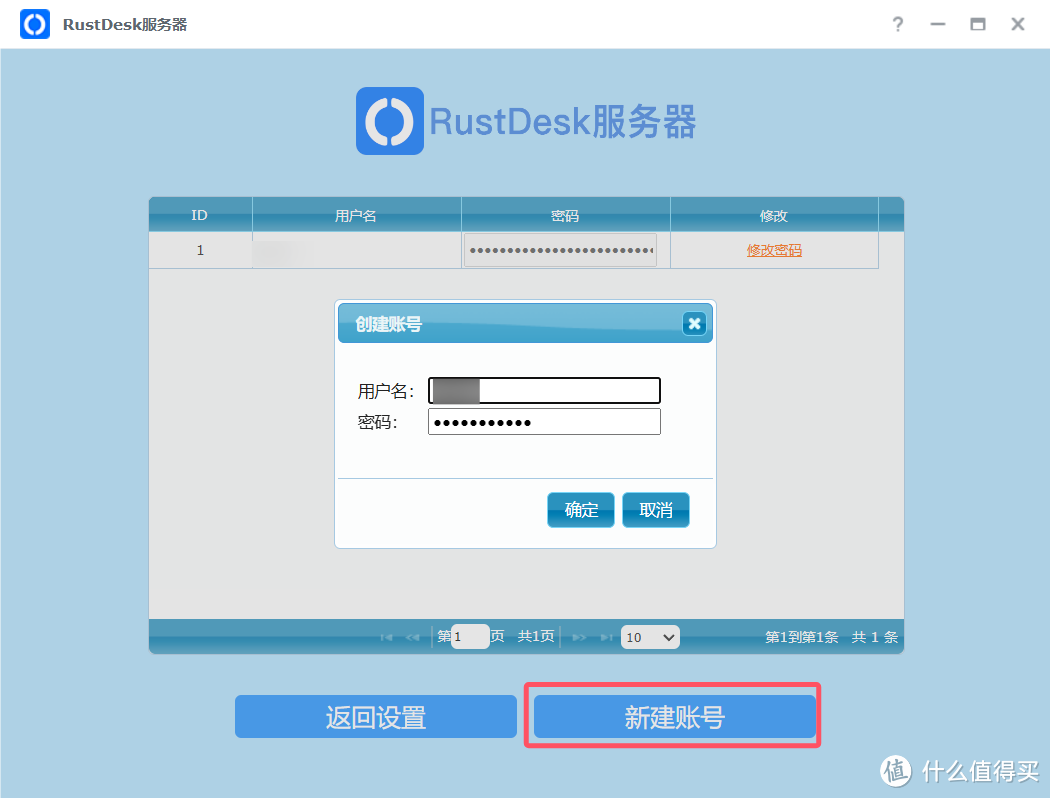The height and width of the screenshot is (798, 1050).
Task: Click the 返回设置 button
Action: (x=375, y=716)
